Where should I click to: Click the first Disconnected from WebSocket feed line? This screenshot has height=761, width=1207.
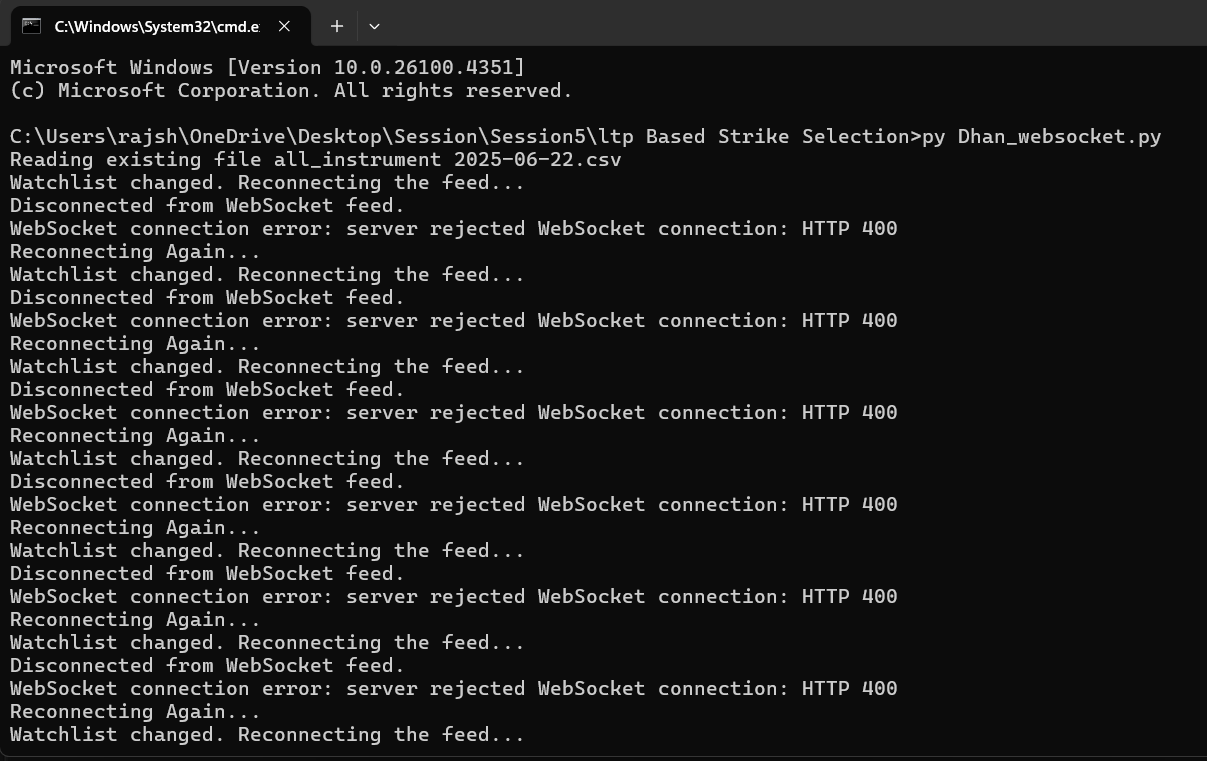[207, 206]
